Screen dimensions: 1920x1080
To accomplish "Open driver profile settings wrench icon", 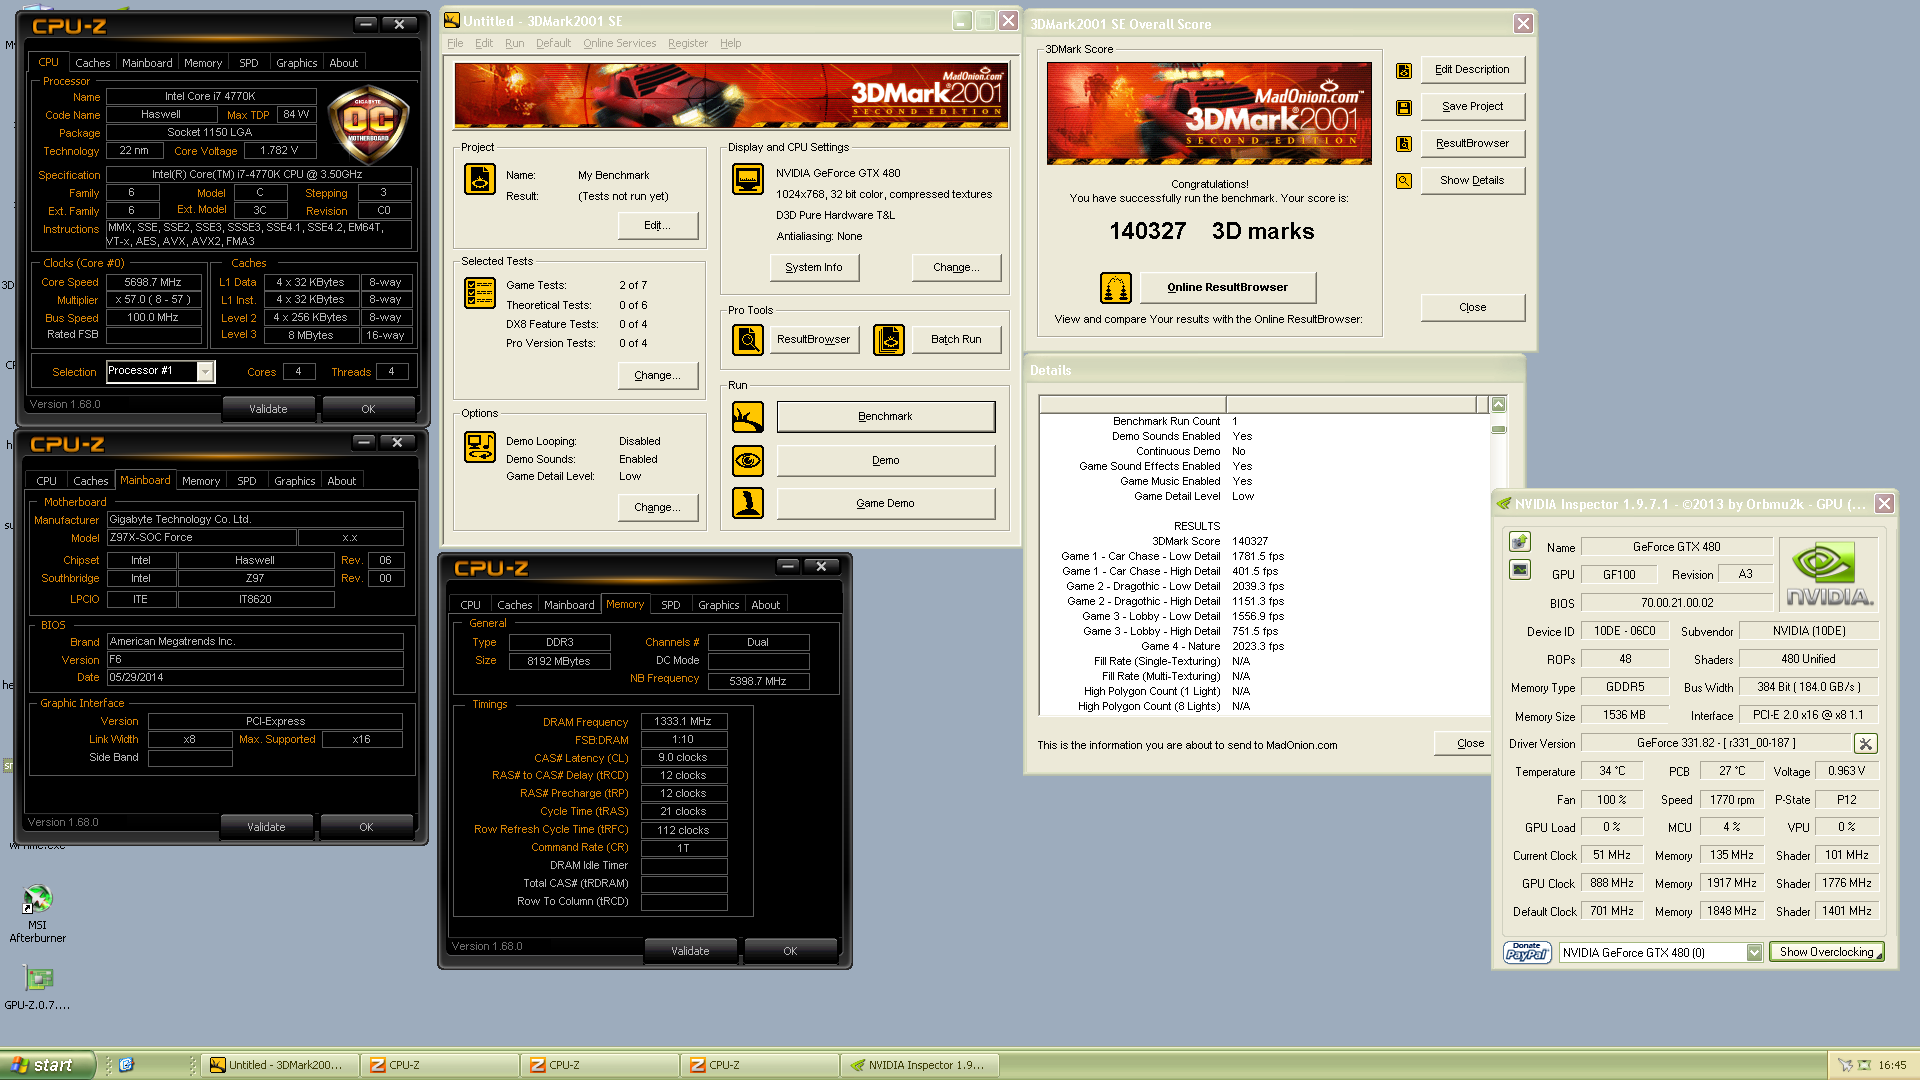I will point(1865,744).
